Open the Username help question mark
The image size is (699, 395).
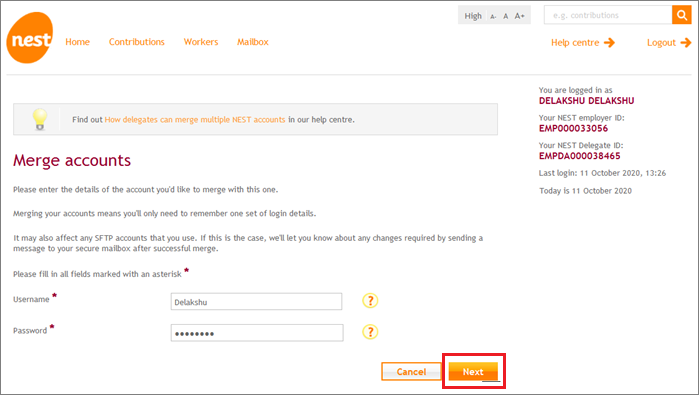370,301
